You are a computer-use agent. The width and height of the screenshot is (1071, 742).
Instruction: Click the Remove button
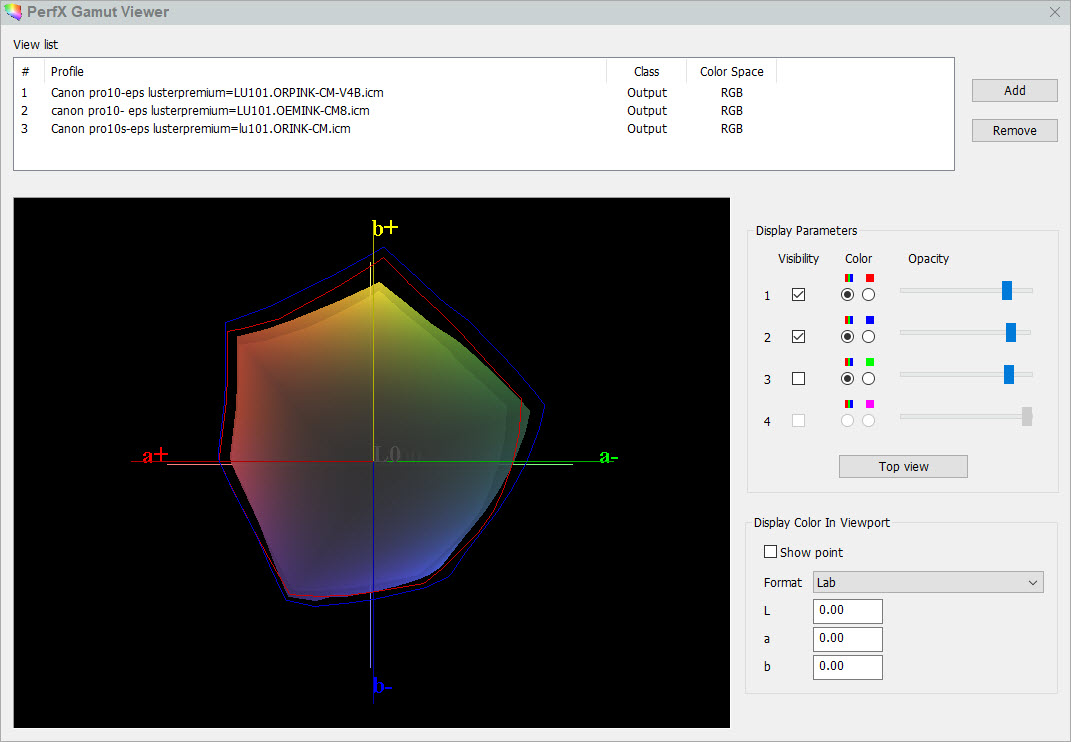pyautogui.click(x=1014, y=130)
